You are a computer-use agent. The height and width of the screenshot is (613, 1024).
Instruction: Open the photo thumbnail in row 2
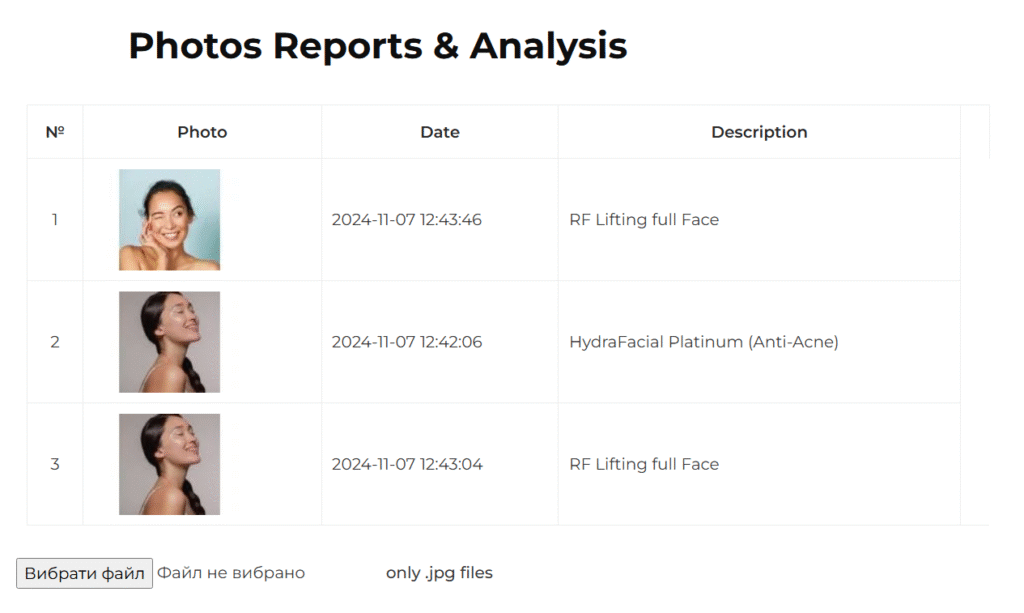click(x=169, y=342)
